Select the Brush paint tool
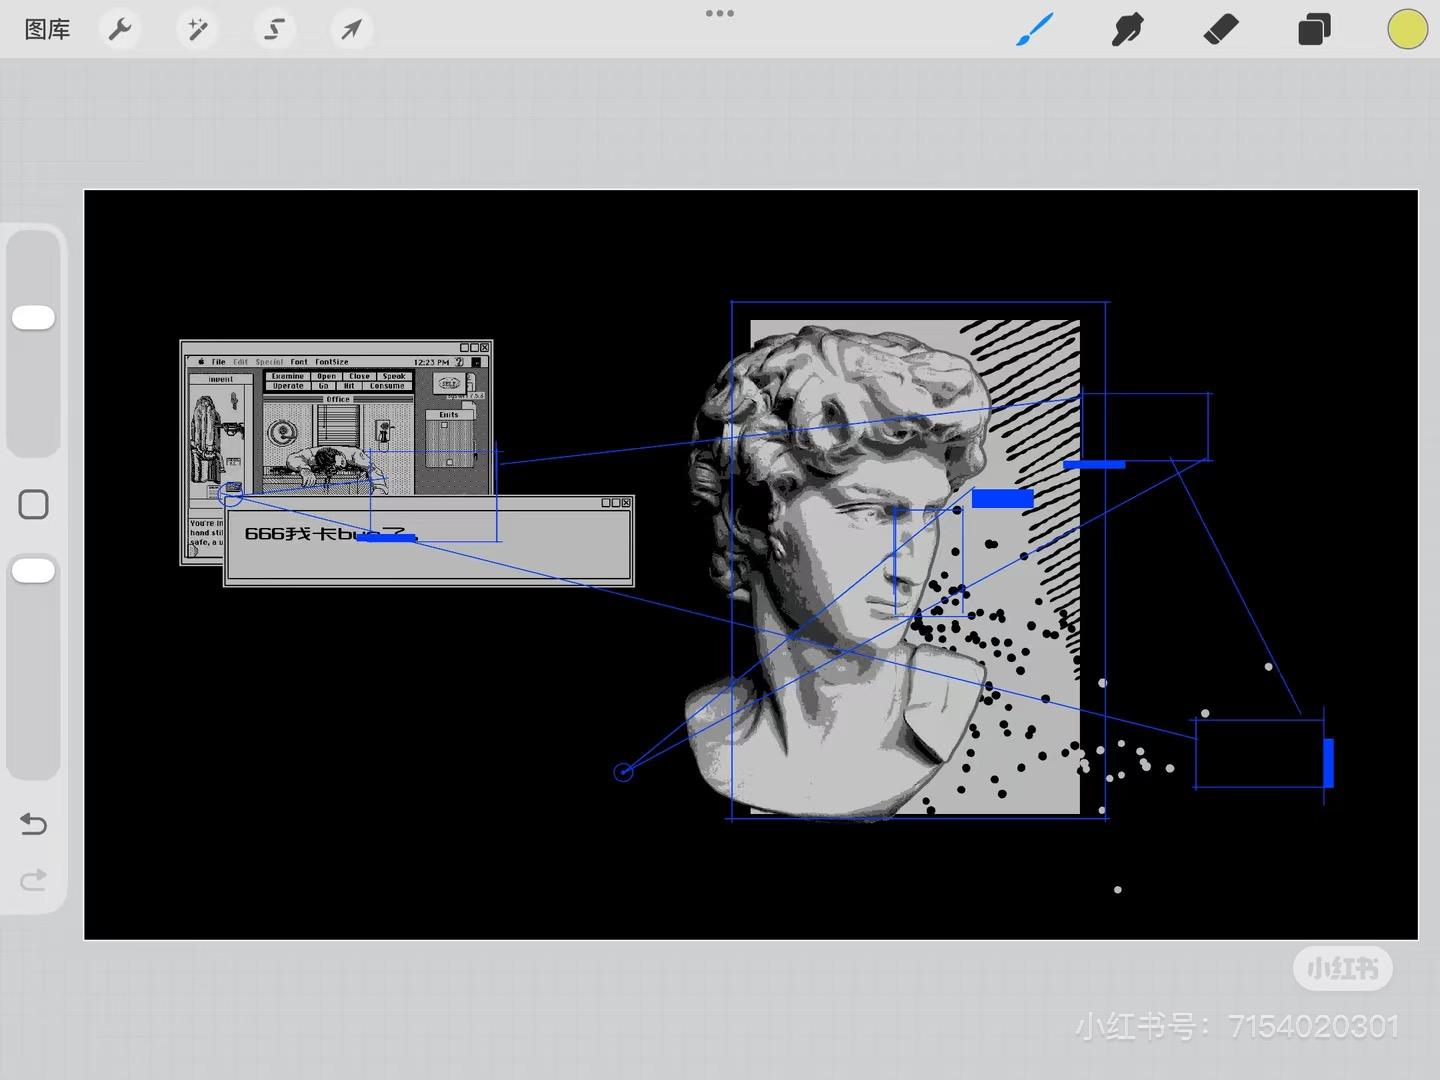1440x1080 pixels. 1035,30
